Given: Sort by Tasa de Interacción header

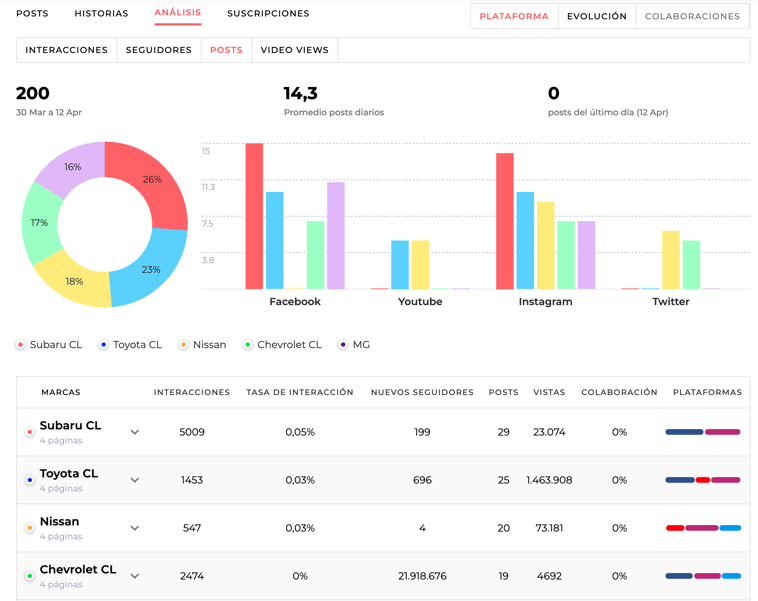Looking at the screenshot, I should 300,392.
